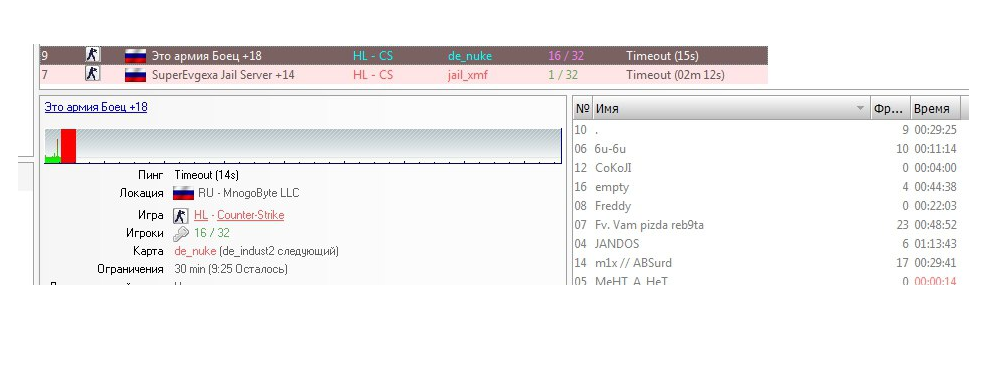Select server row SuperEvgexa Jail Server +14

tap(403, 75)
